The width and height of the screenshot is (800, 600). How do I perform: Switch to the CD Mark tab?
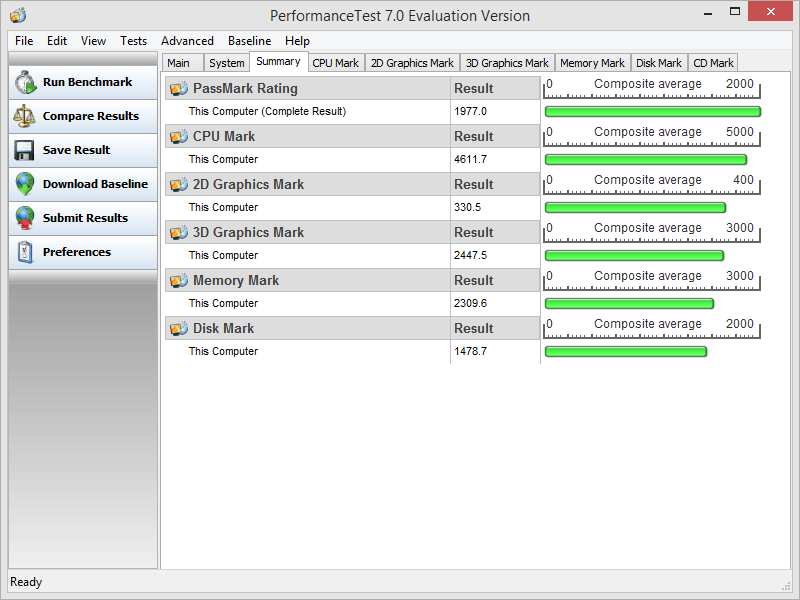[713, 63]
